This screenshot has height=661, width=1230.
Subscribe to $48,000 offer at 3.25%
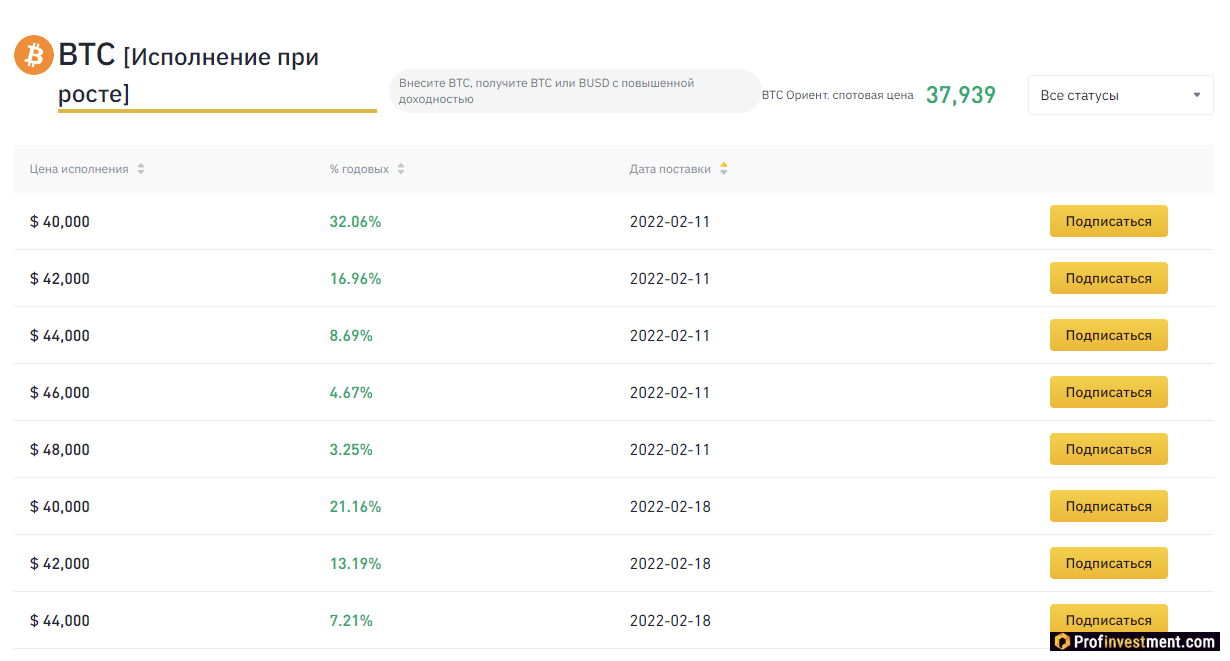click(x=1108, y=449)
